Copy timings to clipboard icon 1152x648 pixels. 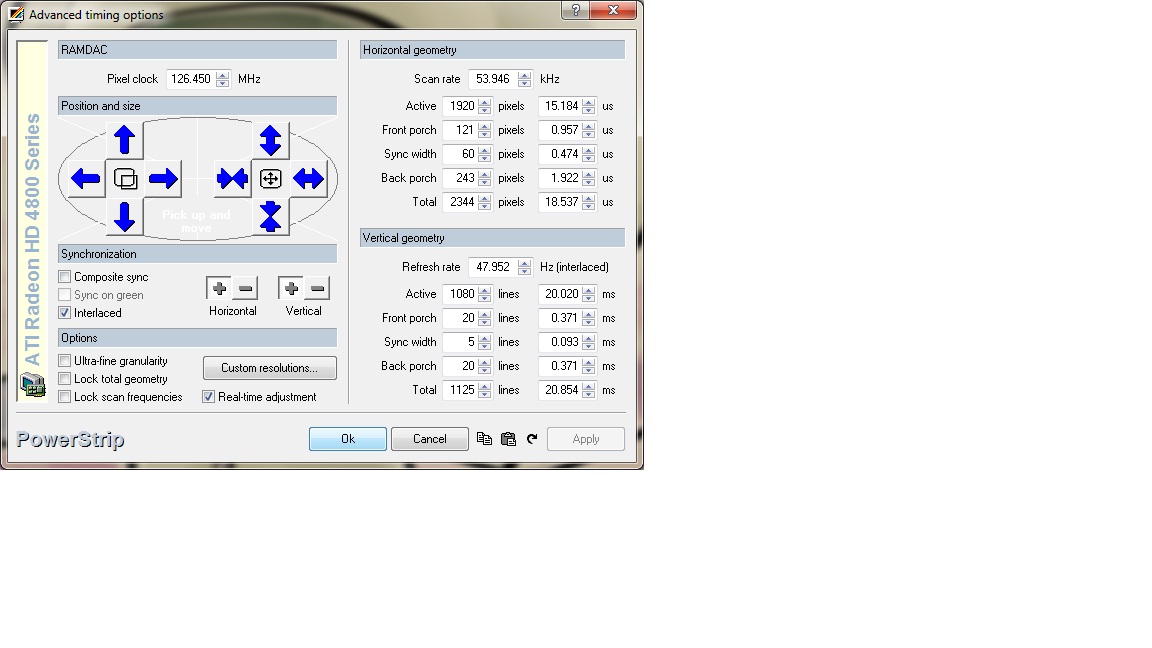(x=484, y=439)
